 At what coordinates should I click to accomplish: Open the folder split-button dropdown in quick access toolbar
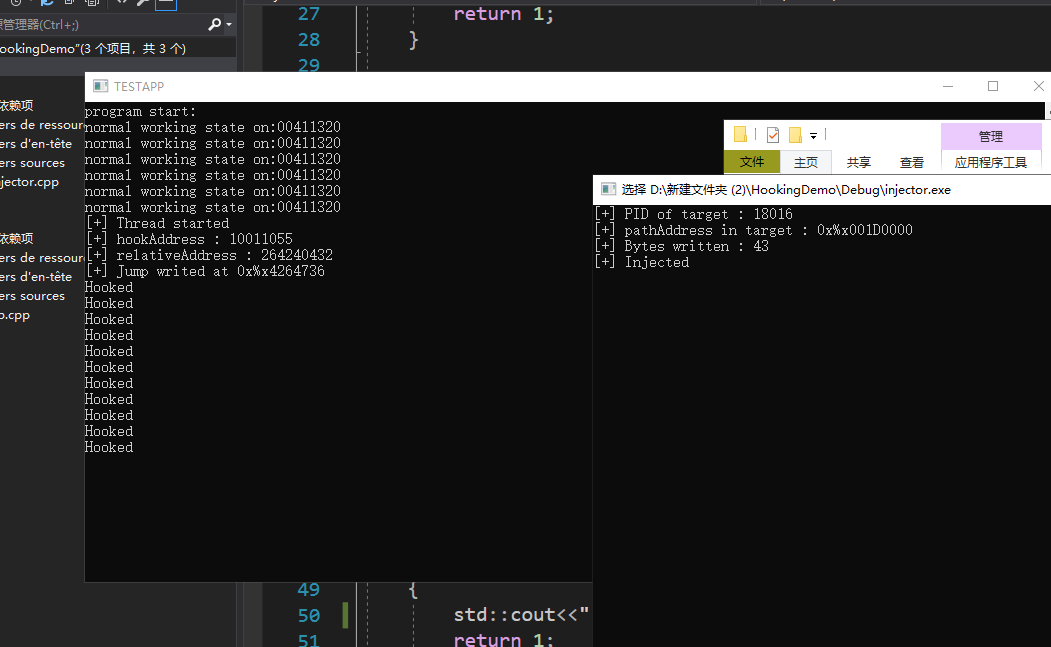(x=814, y=135)
